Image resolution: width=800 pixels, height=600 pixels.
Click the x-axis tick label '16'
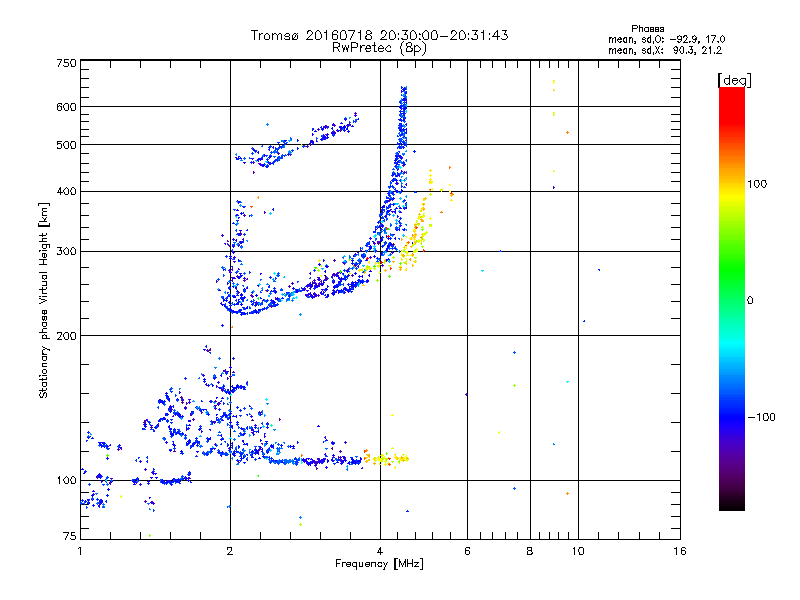[680, 551]
